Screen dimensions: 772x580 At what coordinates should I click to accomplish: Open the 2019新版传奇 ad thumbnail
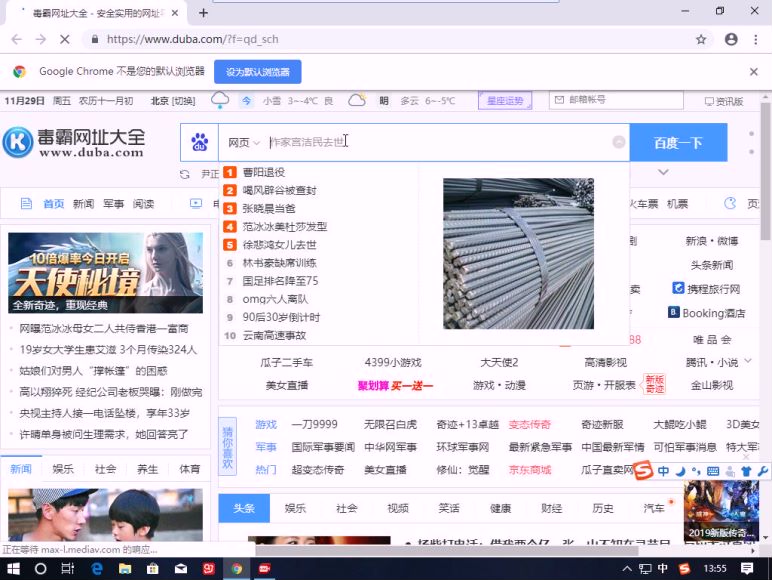click(721, 511)
